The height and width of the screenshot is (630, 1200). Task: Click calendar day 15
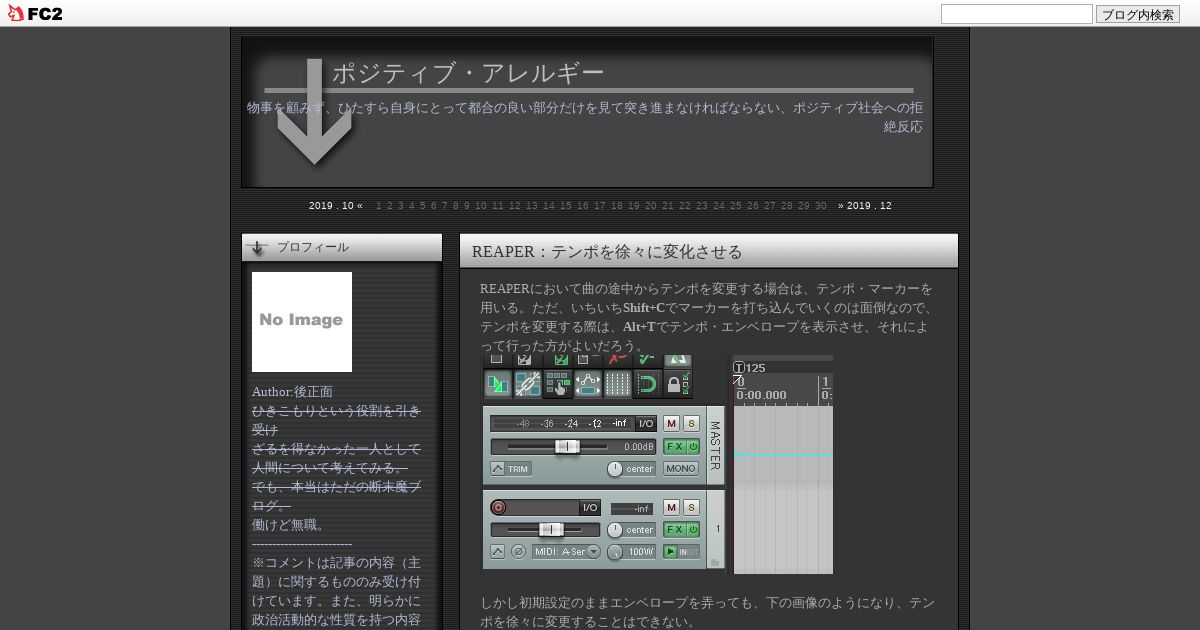click(x=566, y=206)
